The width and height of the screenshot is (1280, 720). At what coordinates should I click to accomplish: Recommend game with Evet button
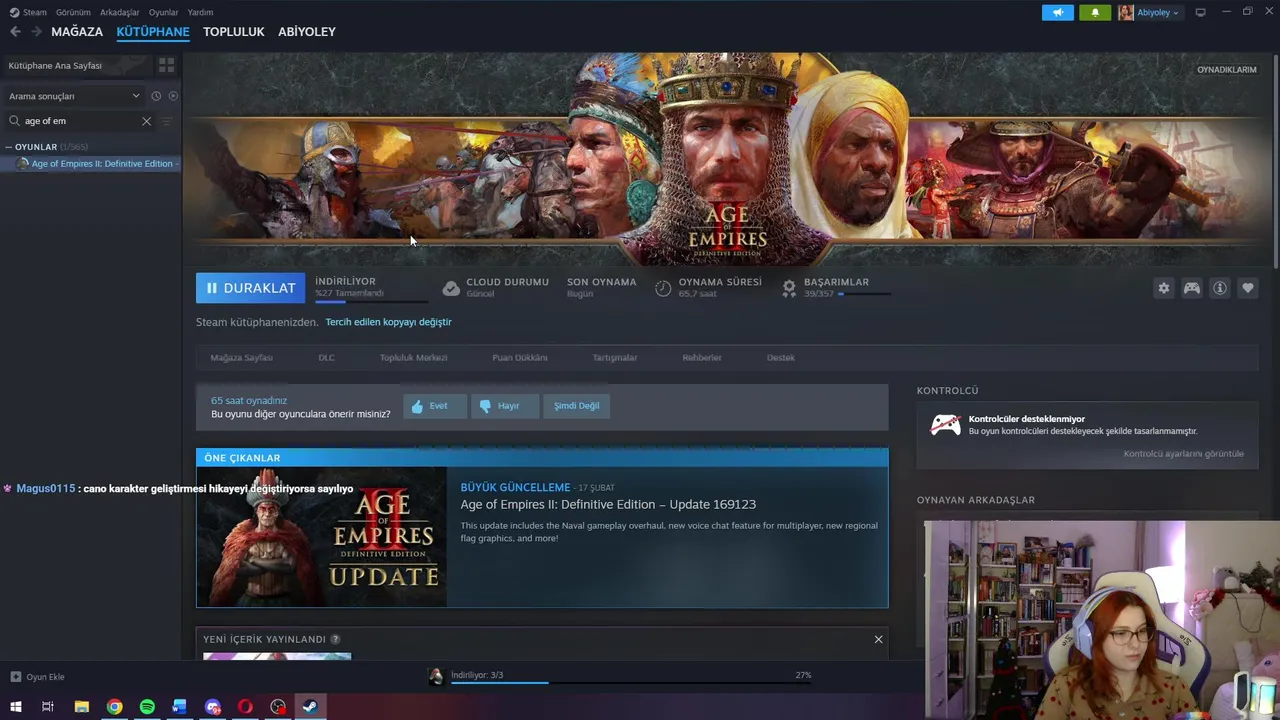click(x=435, y=406)
